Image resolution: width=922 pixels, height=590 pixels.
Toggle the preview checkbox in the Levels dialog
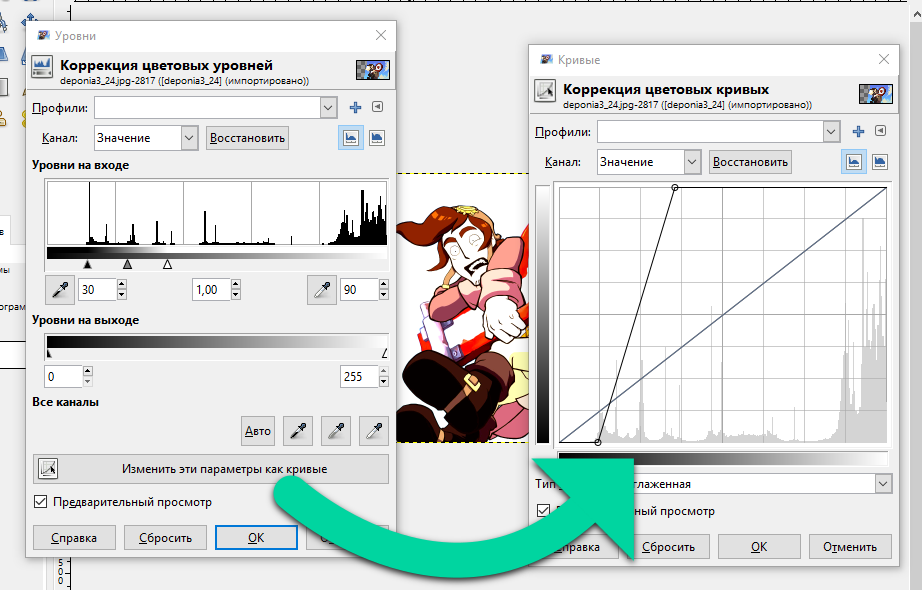[41, 502]
